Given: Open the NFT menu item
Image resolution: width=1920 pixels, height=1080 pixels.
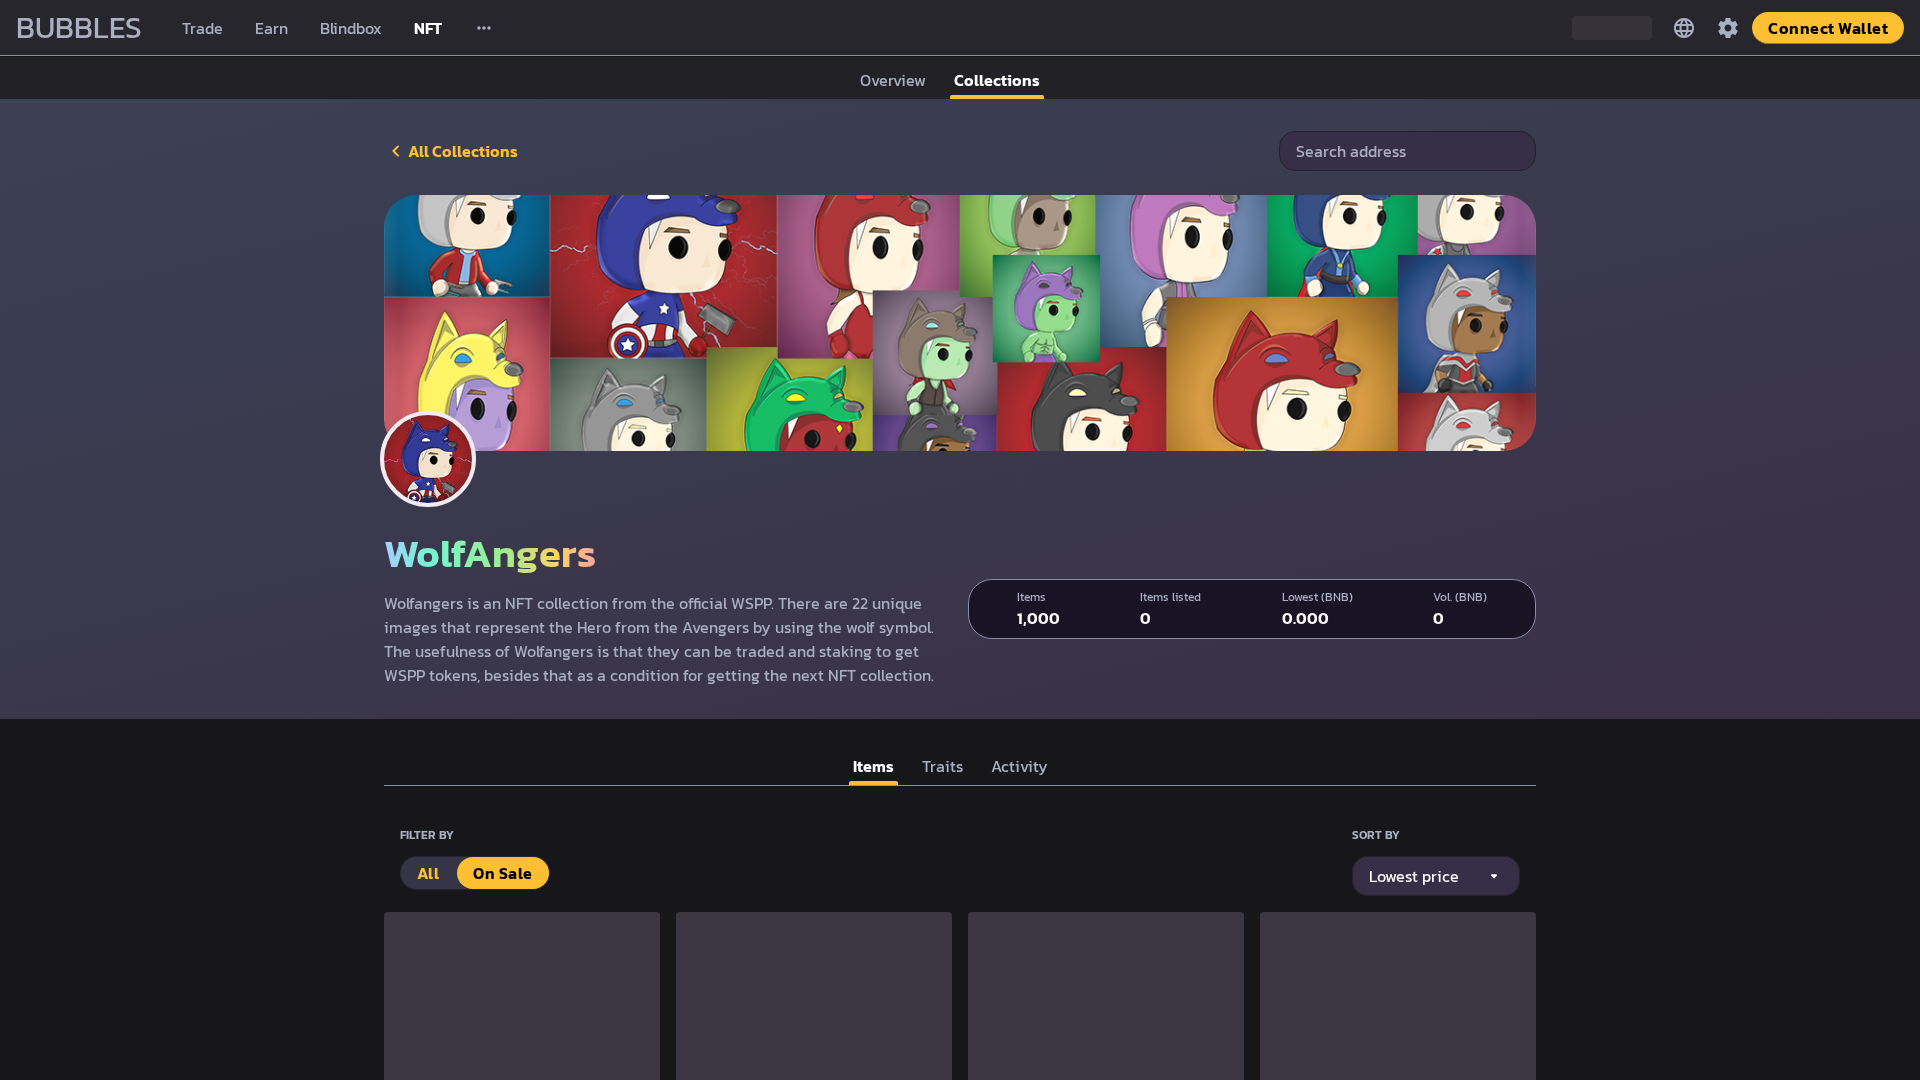Looking at the screenshot, I should pyautogui.click(x=428, y=28).
